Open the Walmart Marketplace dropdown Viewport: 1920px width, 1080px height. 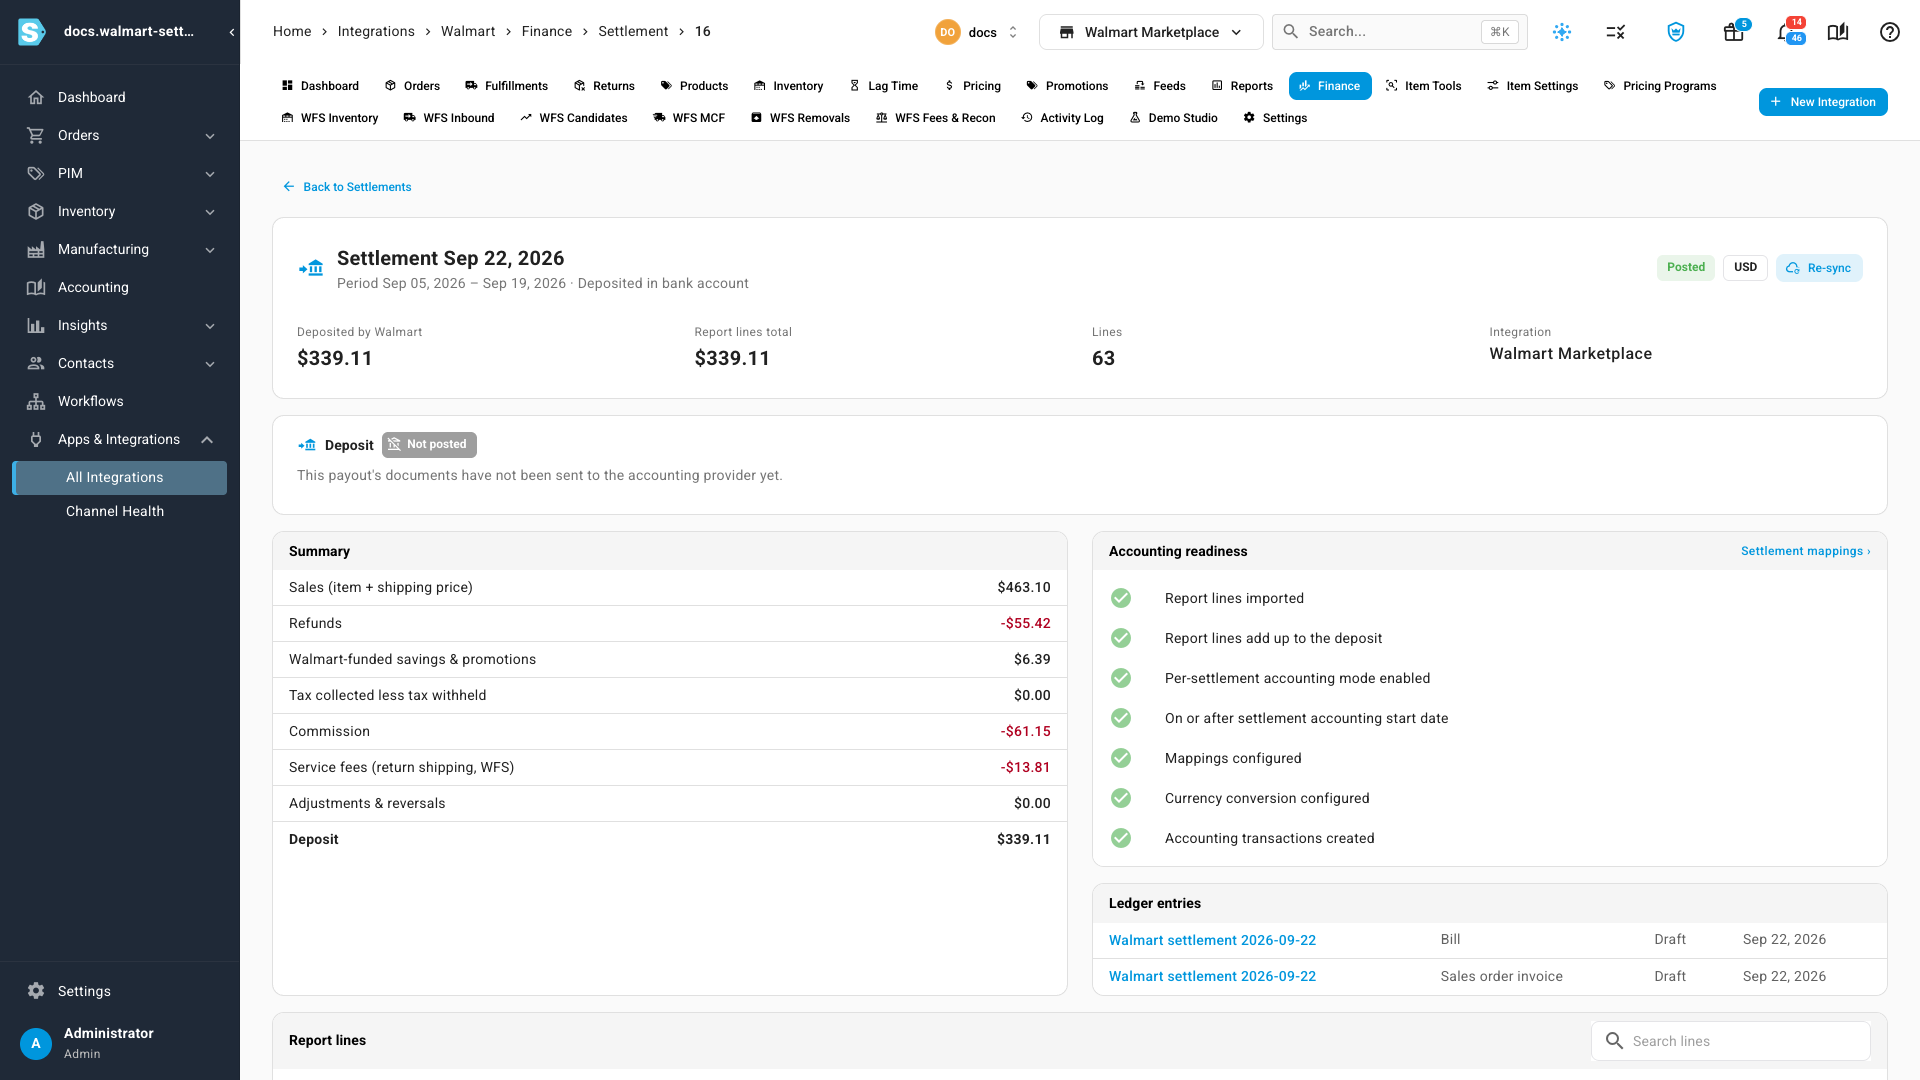click(x=1151, y=32)
